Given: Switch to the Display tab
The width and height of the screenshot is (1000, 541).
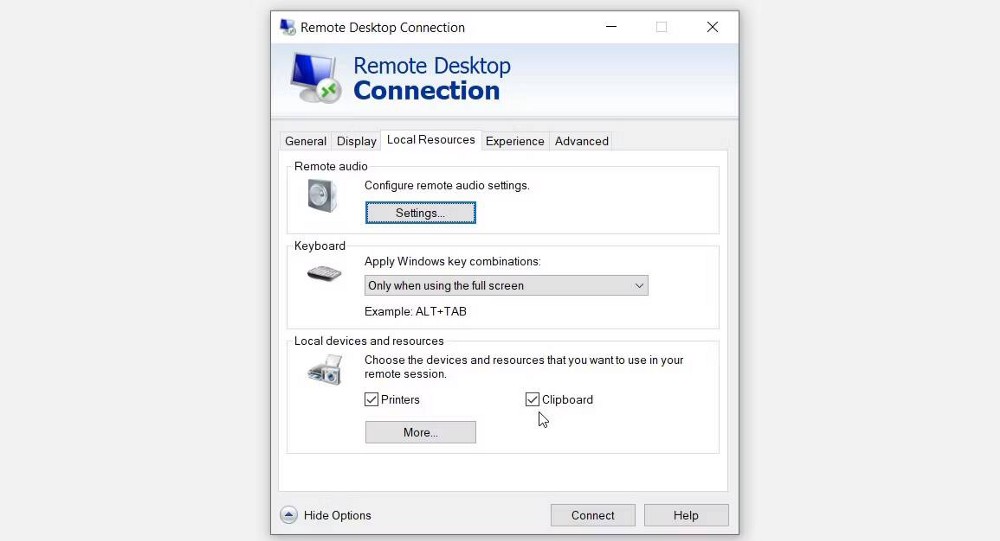Looking at the screenshot, I should [x=357, y=141].
